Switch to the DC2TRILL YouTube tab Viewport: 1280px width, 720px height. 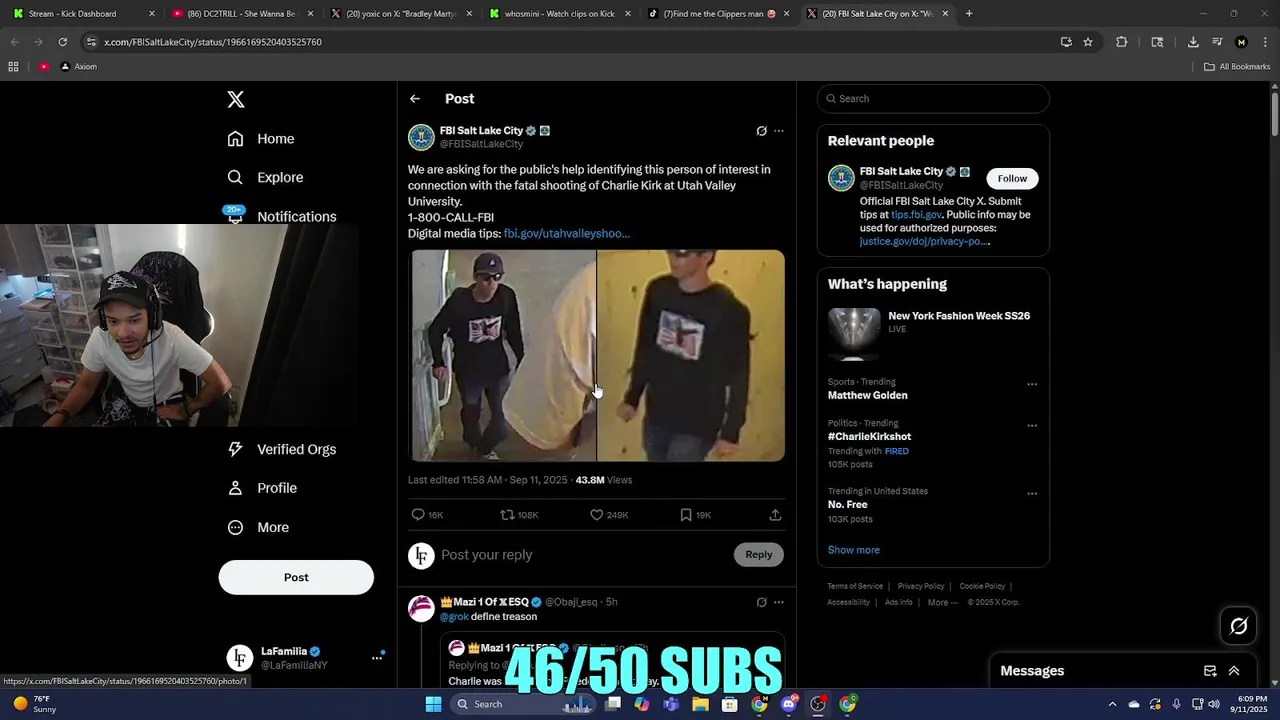[x=243, y=14]
